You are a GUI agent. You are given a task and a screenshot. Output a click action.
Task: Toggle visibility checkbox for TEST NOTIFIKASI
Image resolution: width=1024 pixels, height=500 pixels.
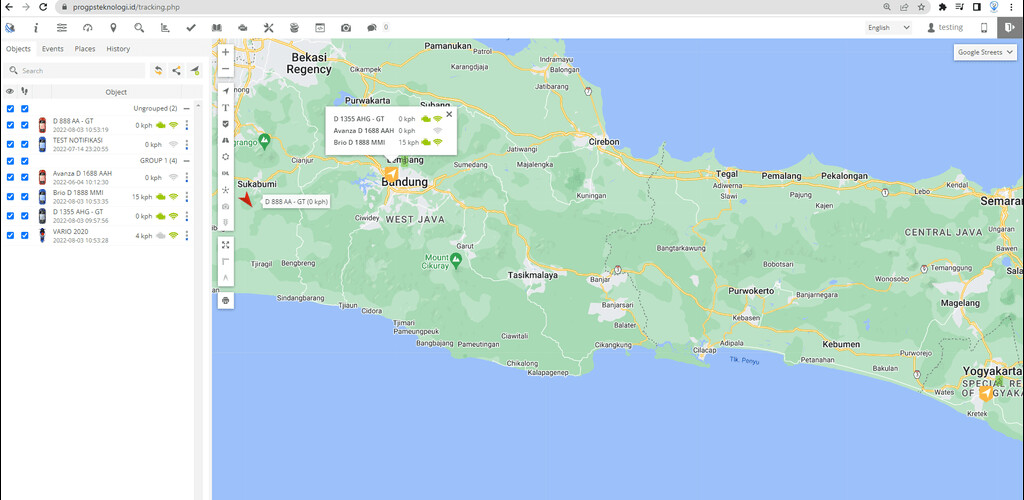pos(10,144)
